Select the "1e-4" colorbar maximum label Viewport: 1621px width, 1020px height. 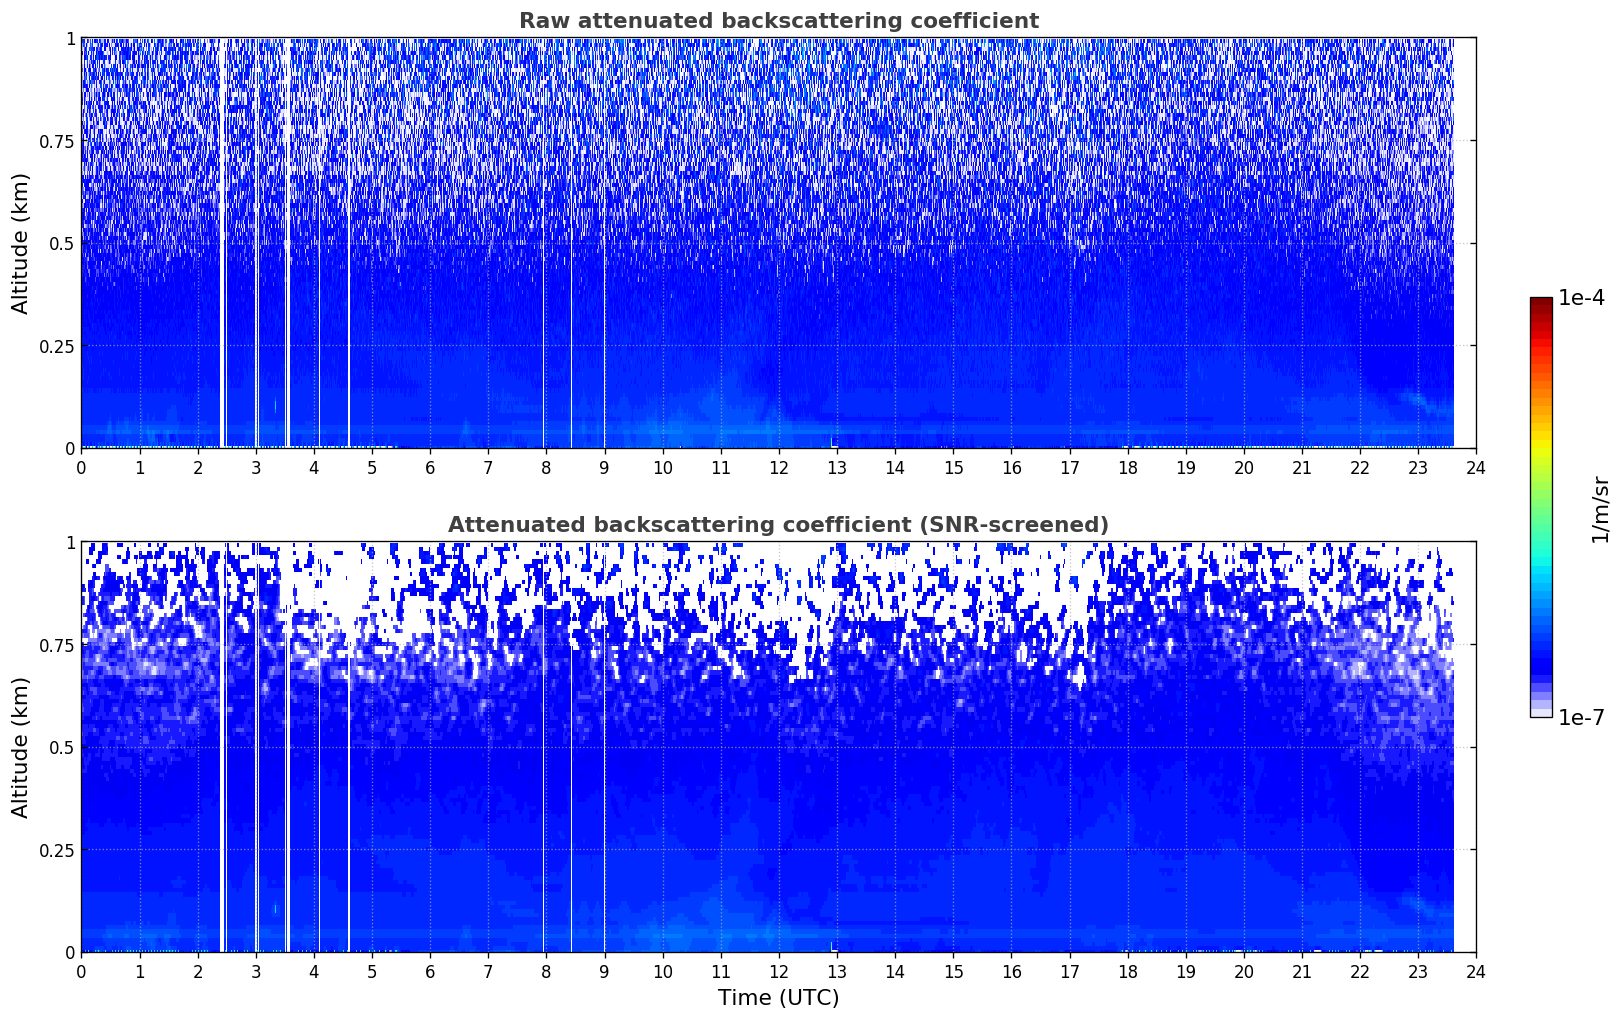[1581, 298]
